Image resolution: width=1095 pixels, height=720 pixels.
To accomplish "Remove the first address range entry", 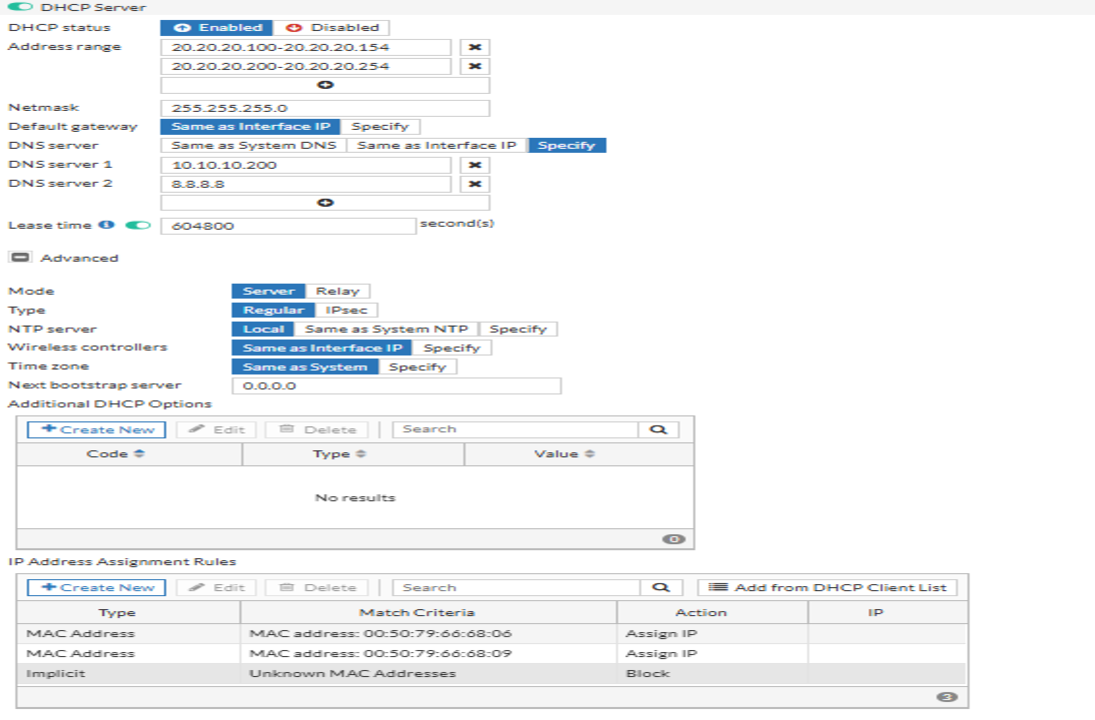I will coord(473,46).
